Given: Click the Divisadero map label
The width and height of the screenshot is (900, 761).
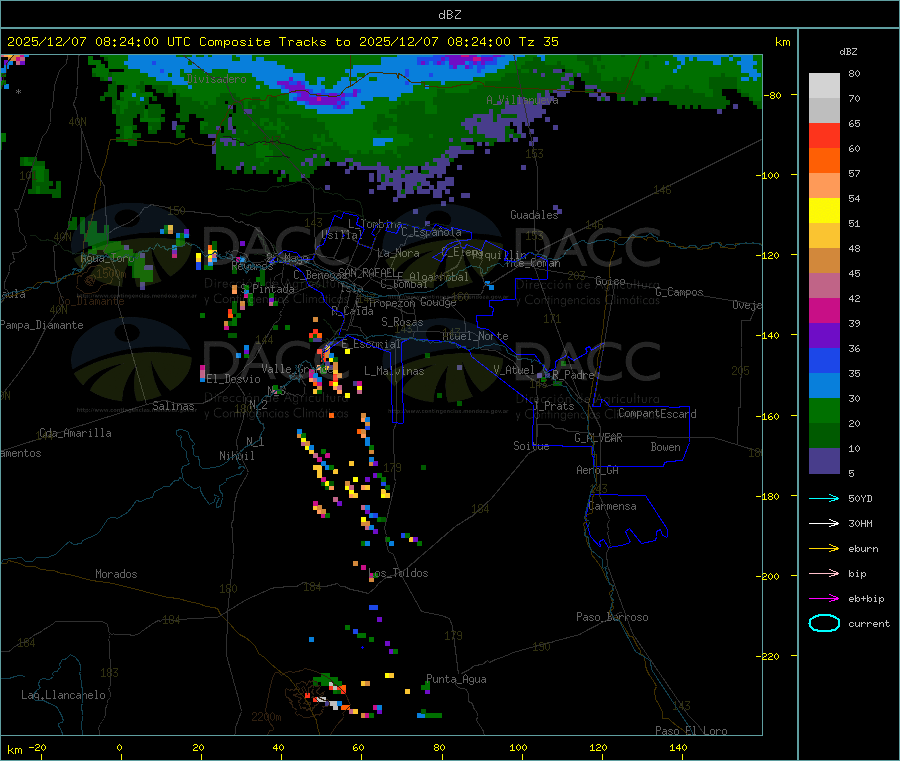Looking at the screenshot, I should pyautogui.click(x=216, y=79).
